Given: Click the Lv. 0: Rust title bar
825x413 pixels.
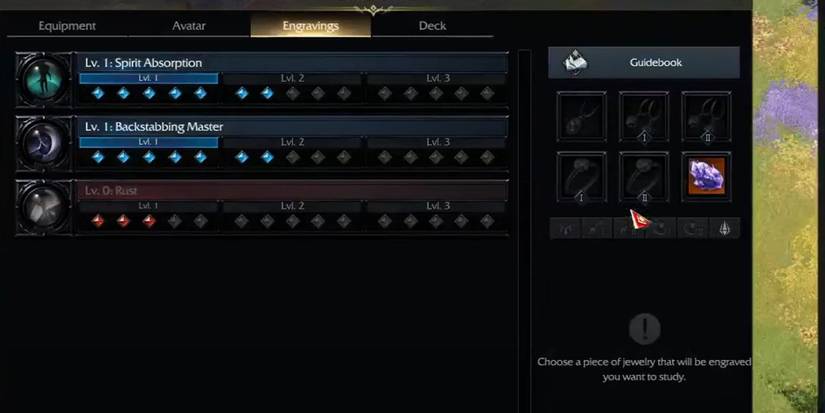Looking at the screenshot, I should [x=293, y=190].
